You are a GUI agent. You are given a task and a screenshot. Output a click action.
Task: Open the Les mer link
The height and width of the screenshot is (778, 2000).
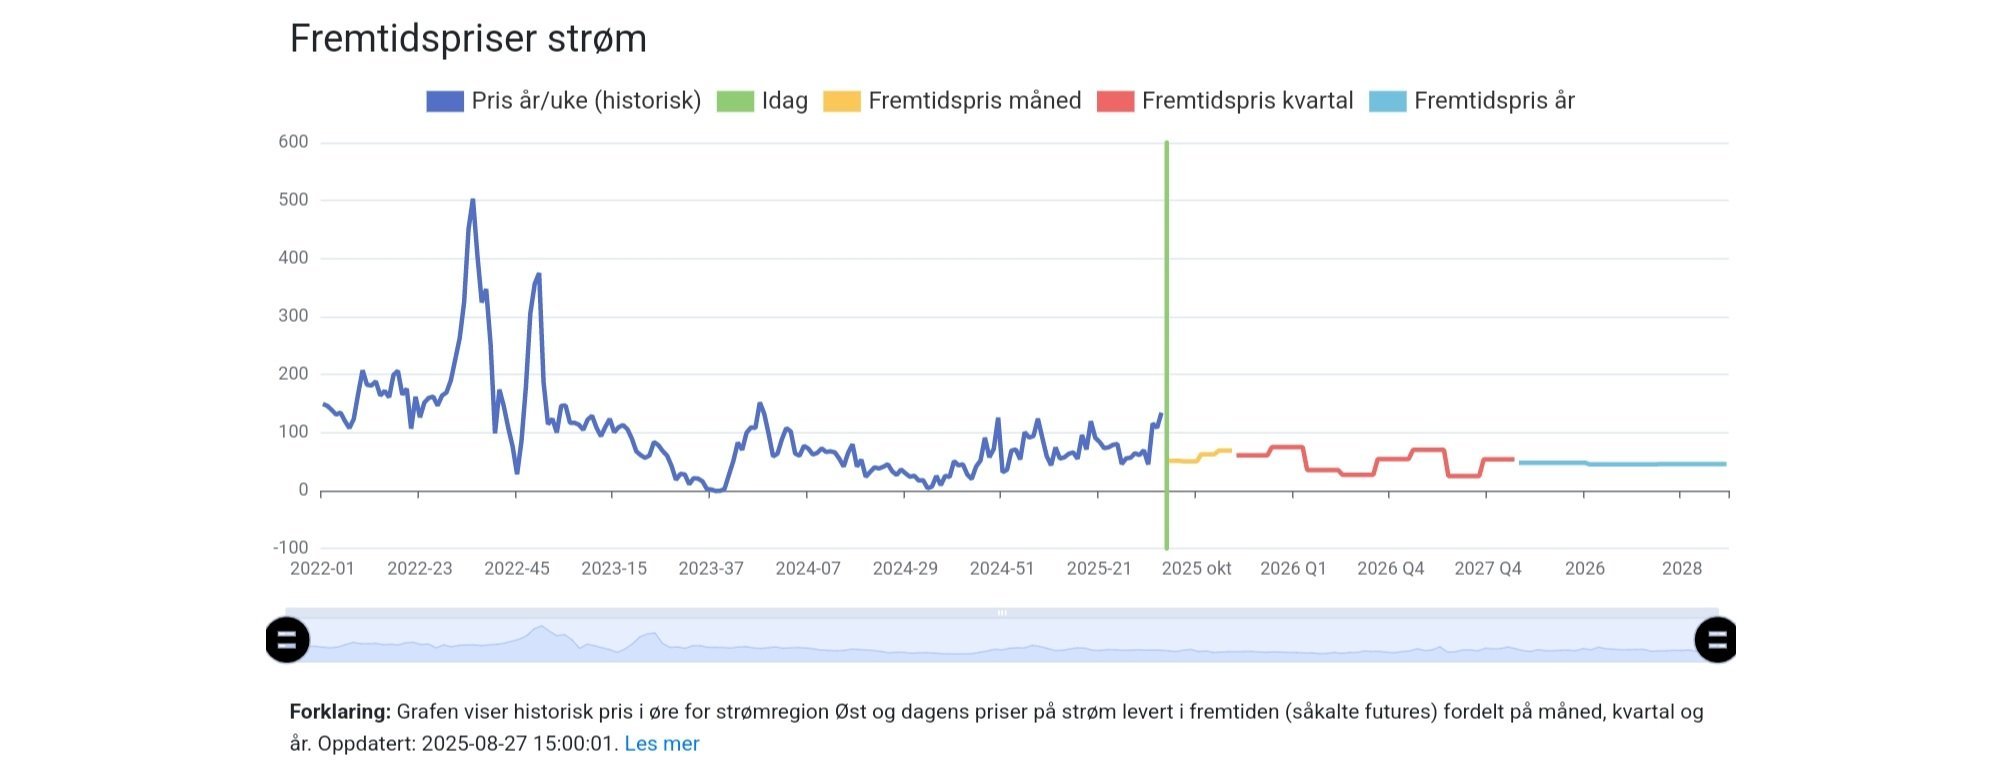pyautogui.click(x=661, y=744)
